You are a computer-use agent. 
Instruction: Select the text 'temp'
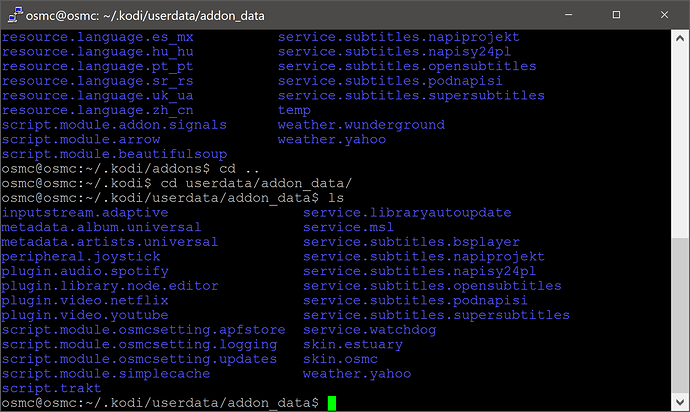point(294,110)
